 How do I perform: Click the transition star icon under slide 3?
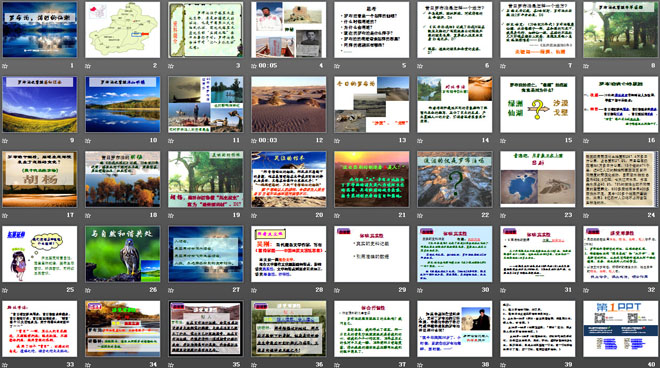pyautogui.click(x=171, y=66)
